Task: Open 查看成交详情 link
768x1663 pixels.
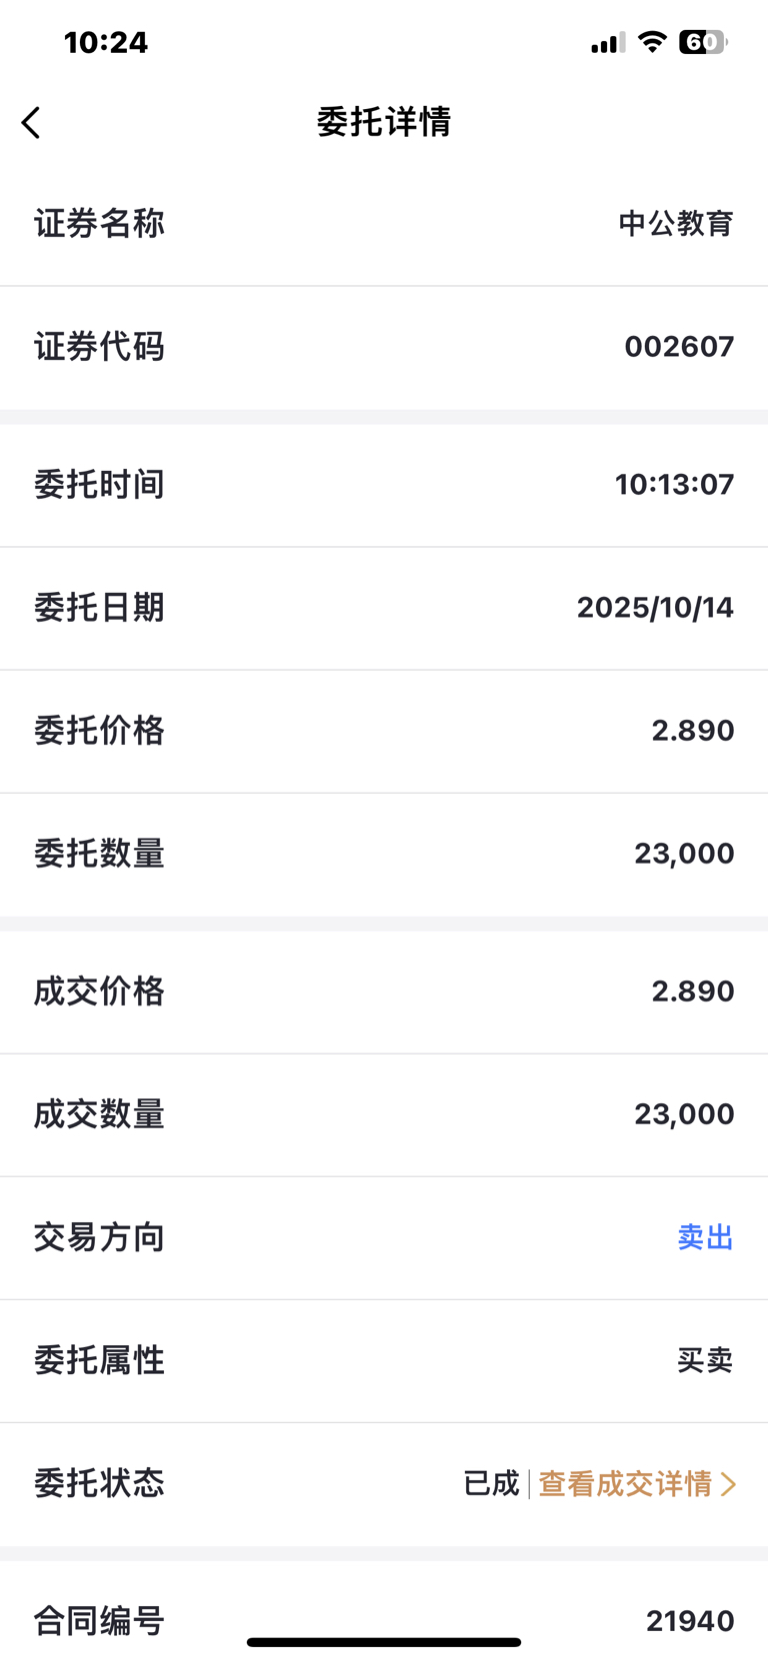Action: 625,1483
